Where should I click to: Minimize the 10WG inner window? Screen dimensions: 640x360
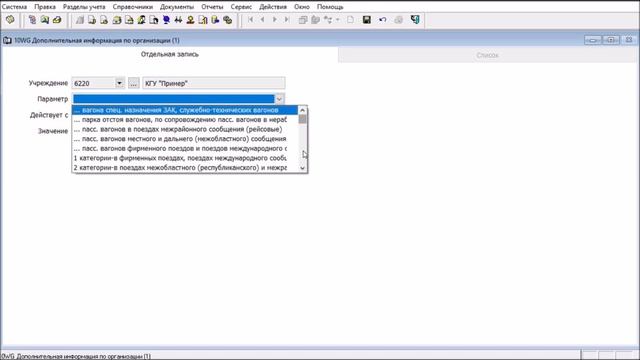593,40
